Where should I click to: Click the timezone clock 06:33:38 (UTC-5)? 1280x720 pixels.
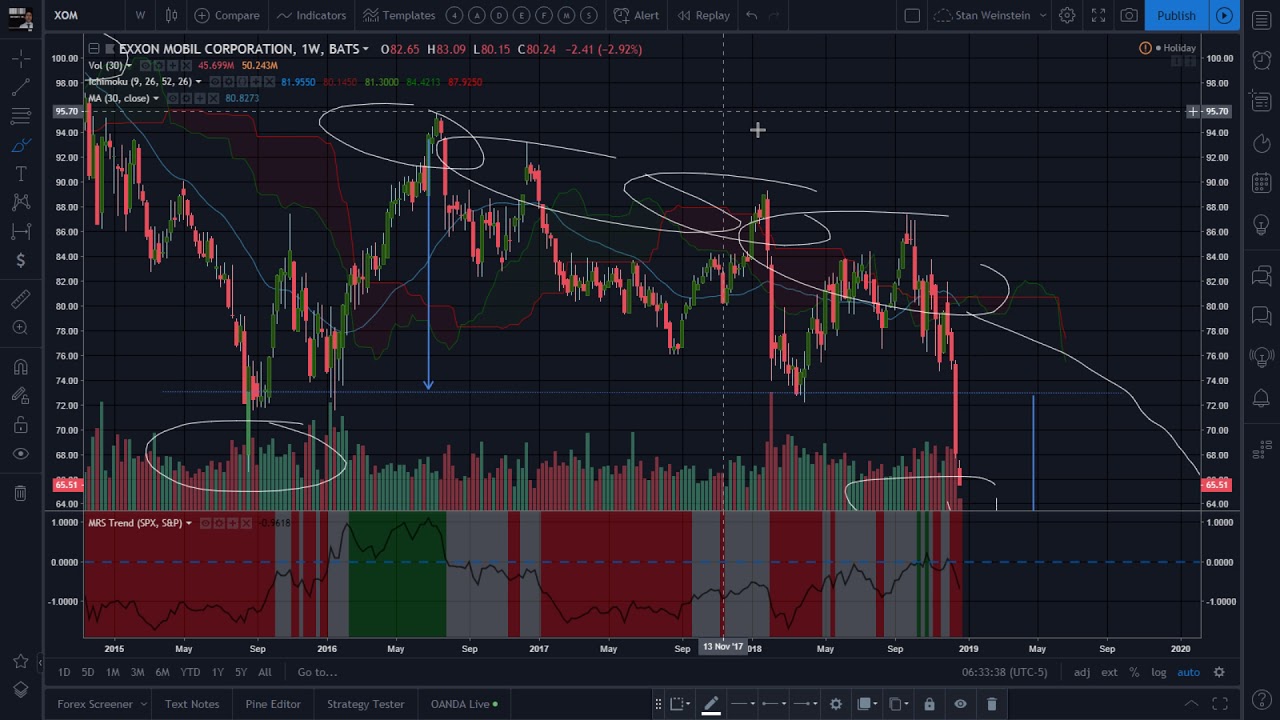[x=1004, y=672]
